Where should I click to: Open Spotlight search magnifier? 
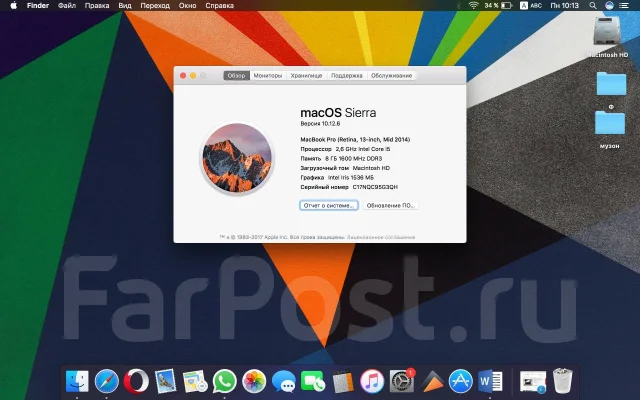click(x=593, y=5)
